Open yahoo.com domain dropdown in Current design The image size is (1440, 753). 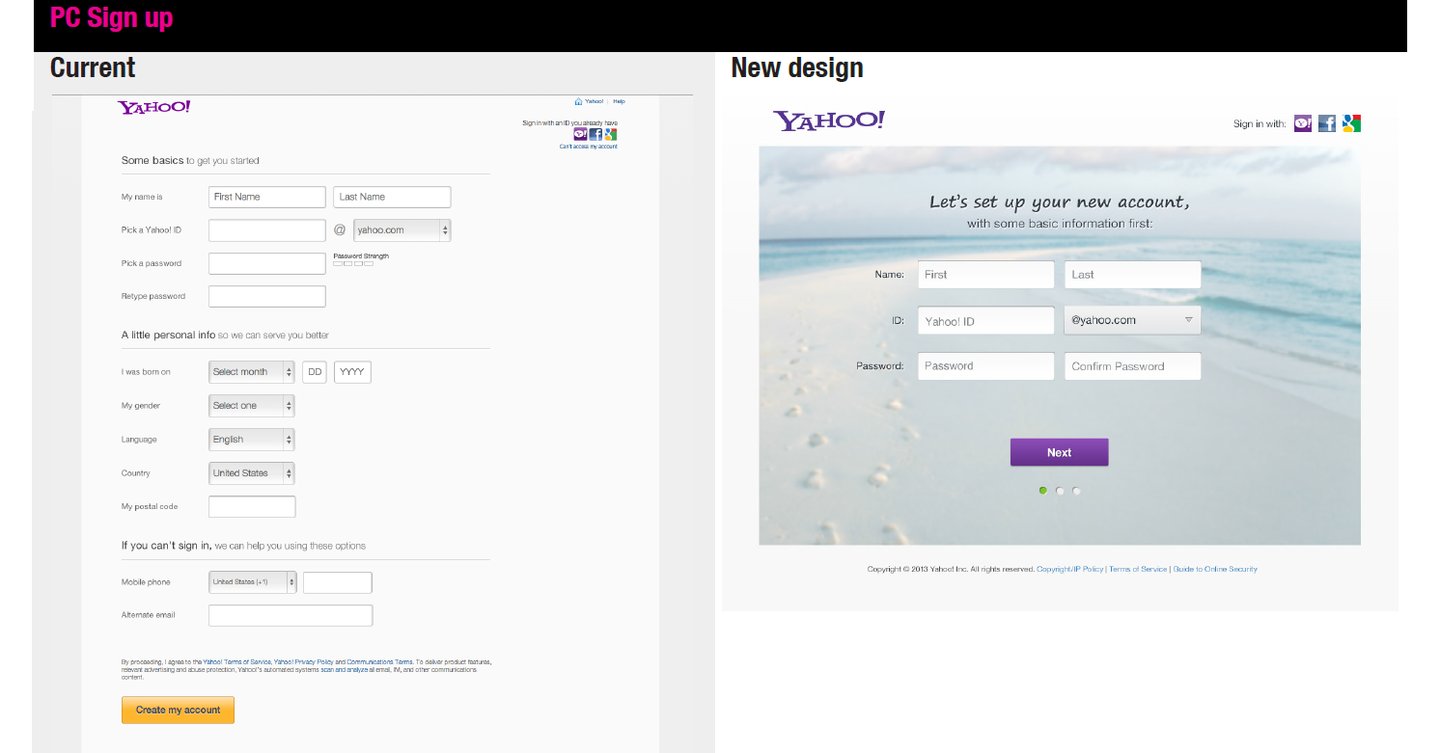click(x=402, y=230)
